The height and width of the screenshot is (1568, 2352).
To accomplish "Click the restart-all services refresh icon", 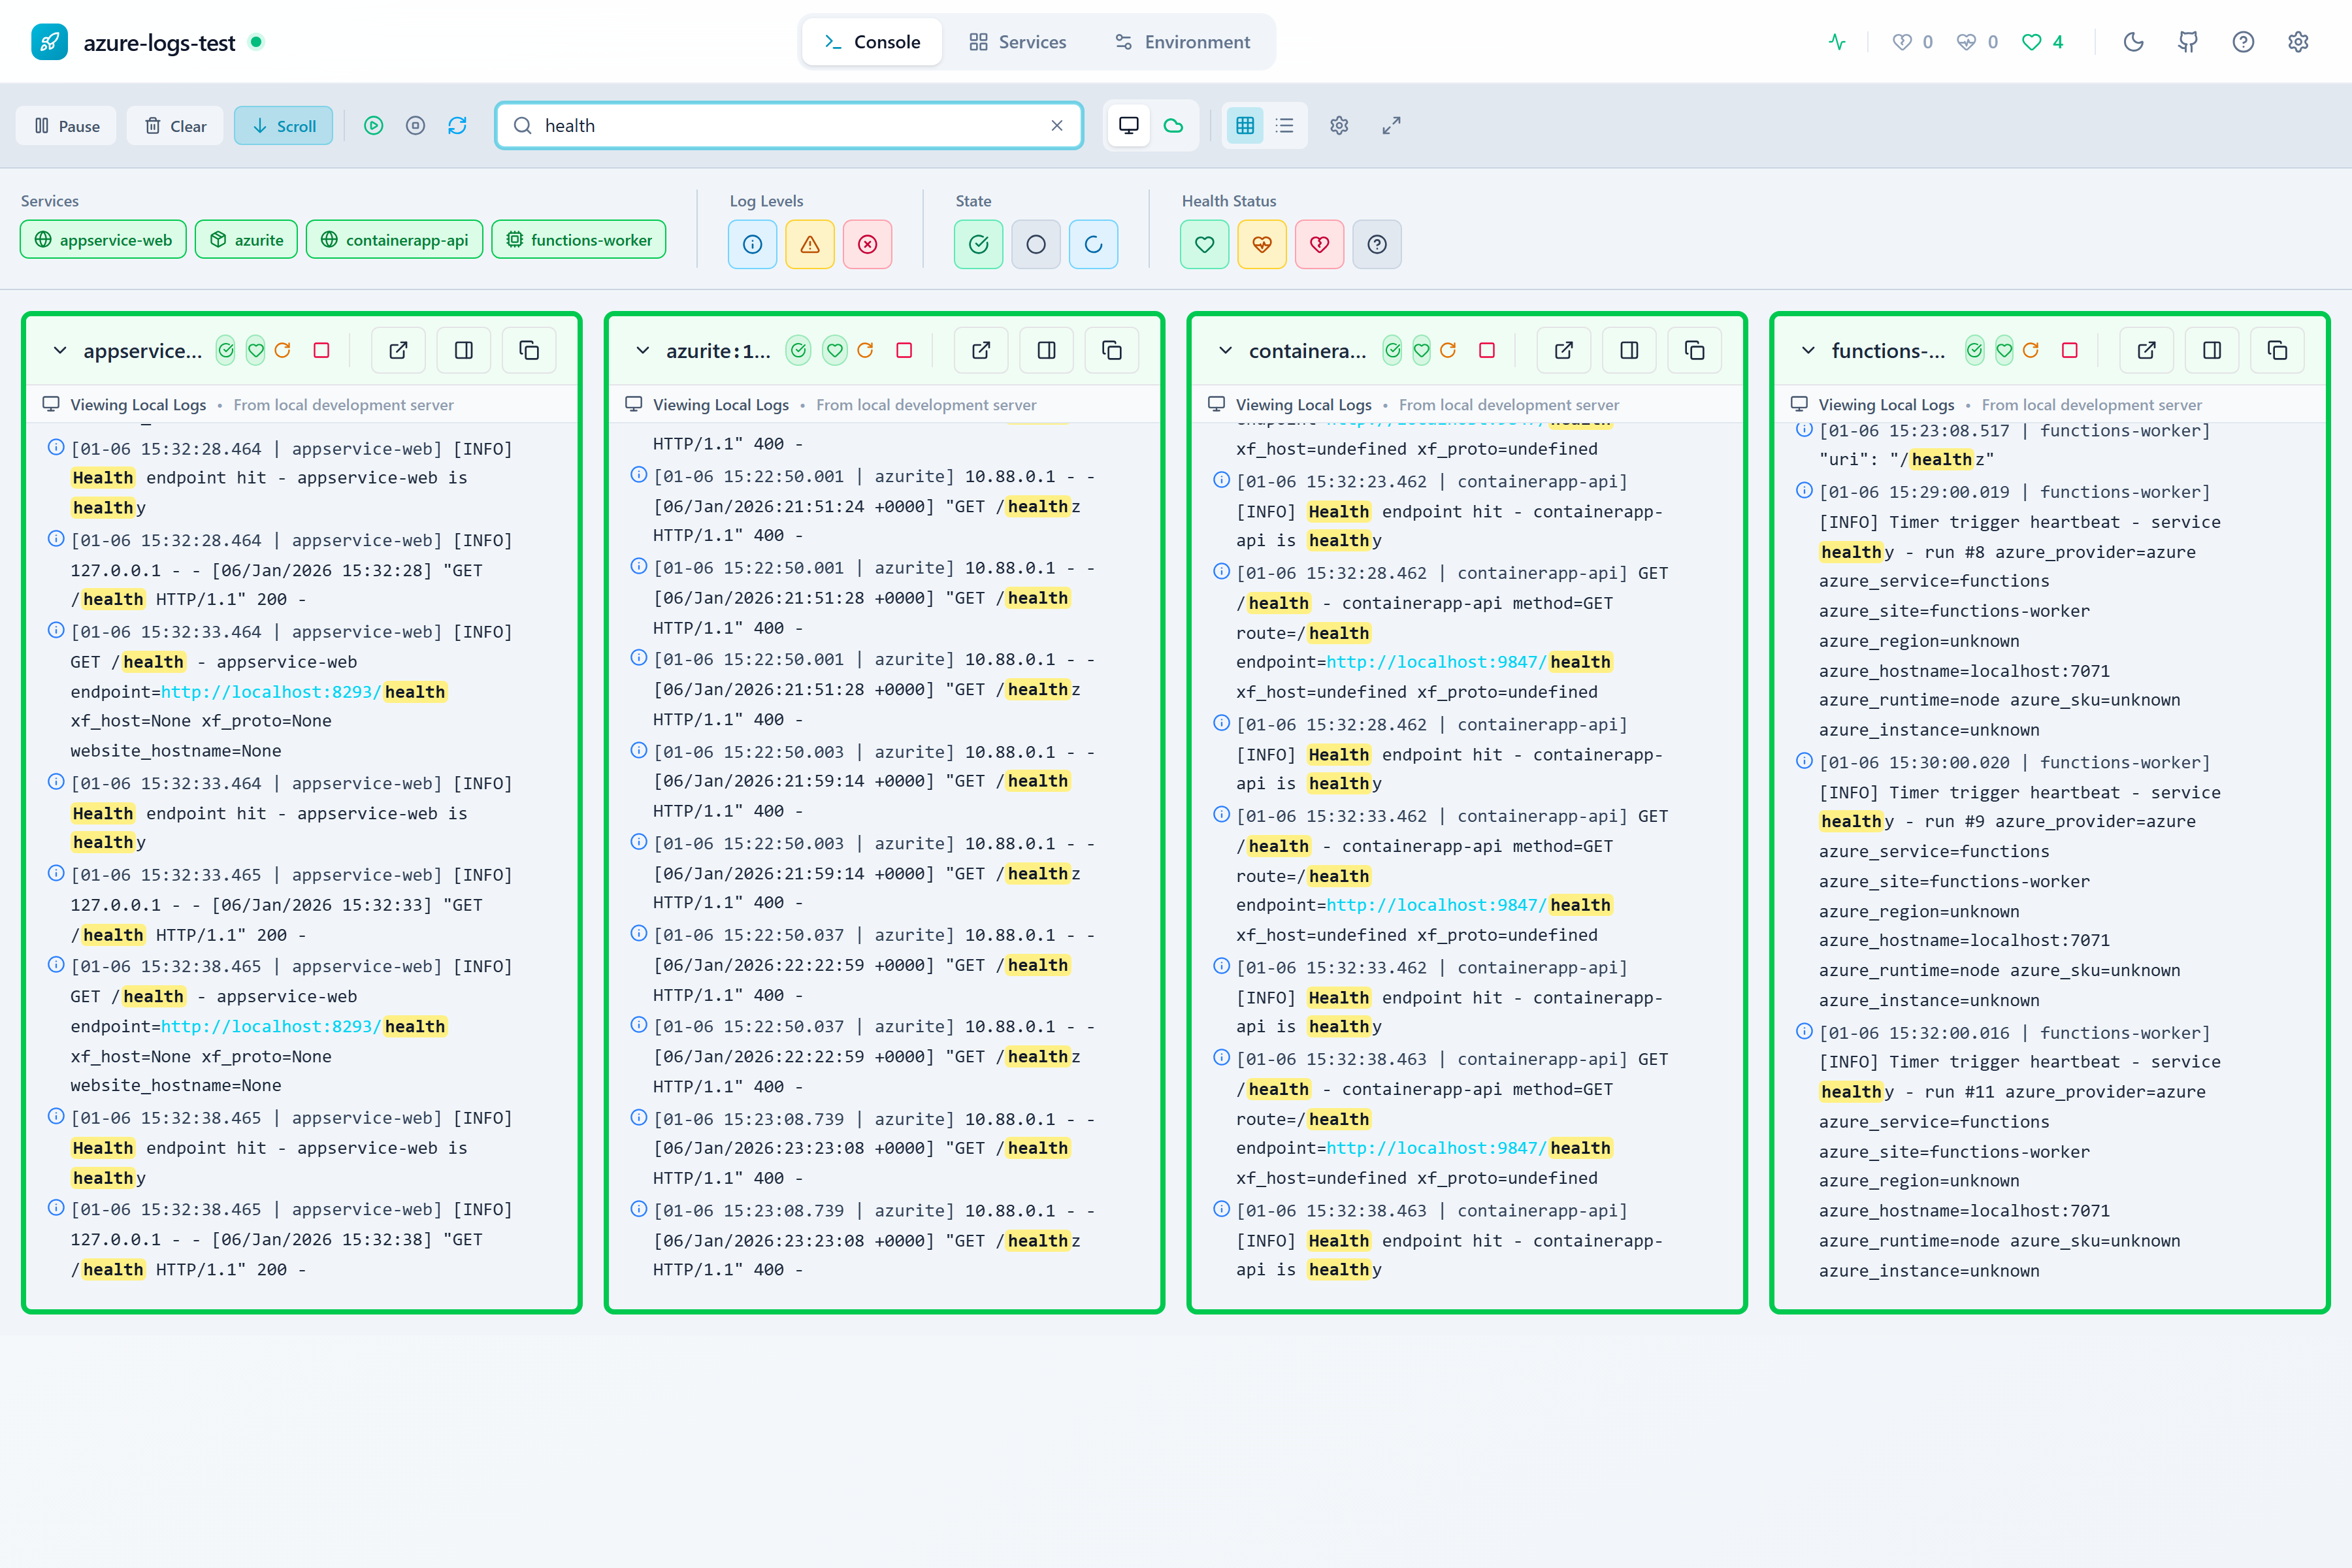I will pos(457,125).
